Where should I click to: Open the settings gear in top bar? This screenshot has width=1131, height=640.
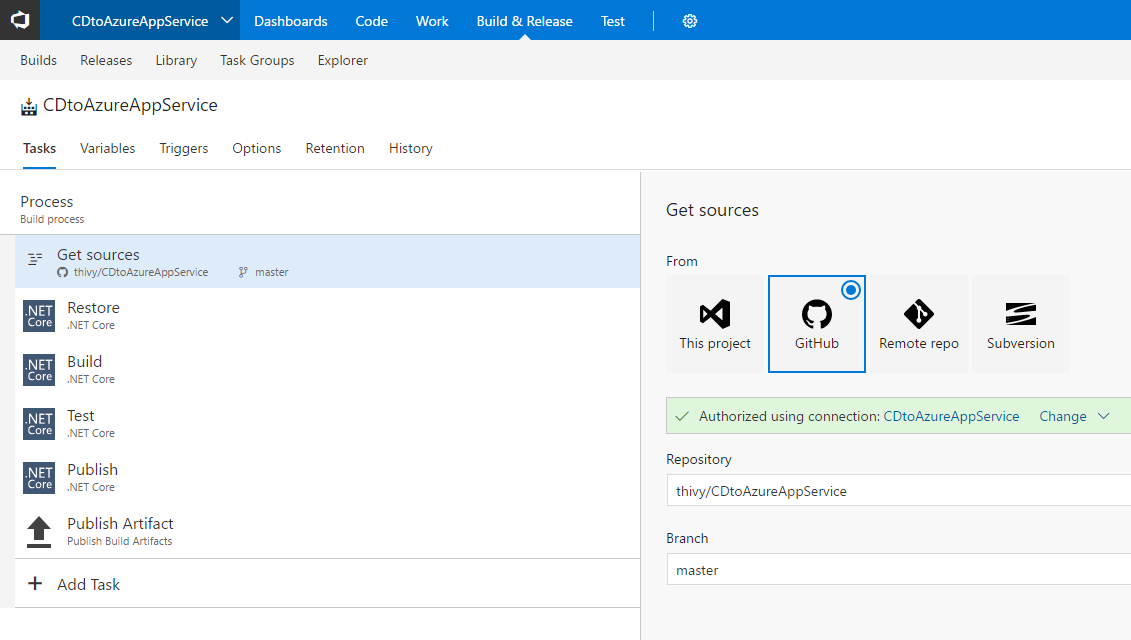pos(689,21)
